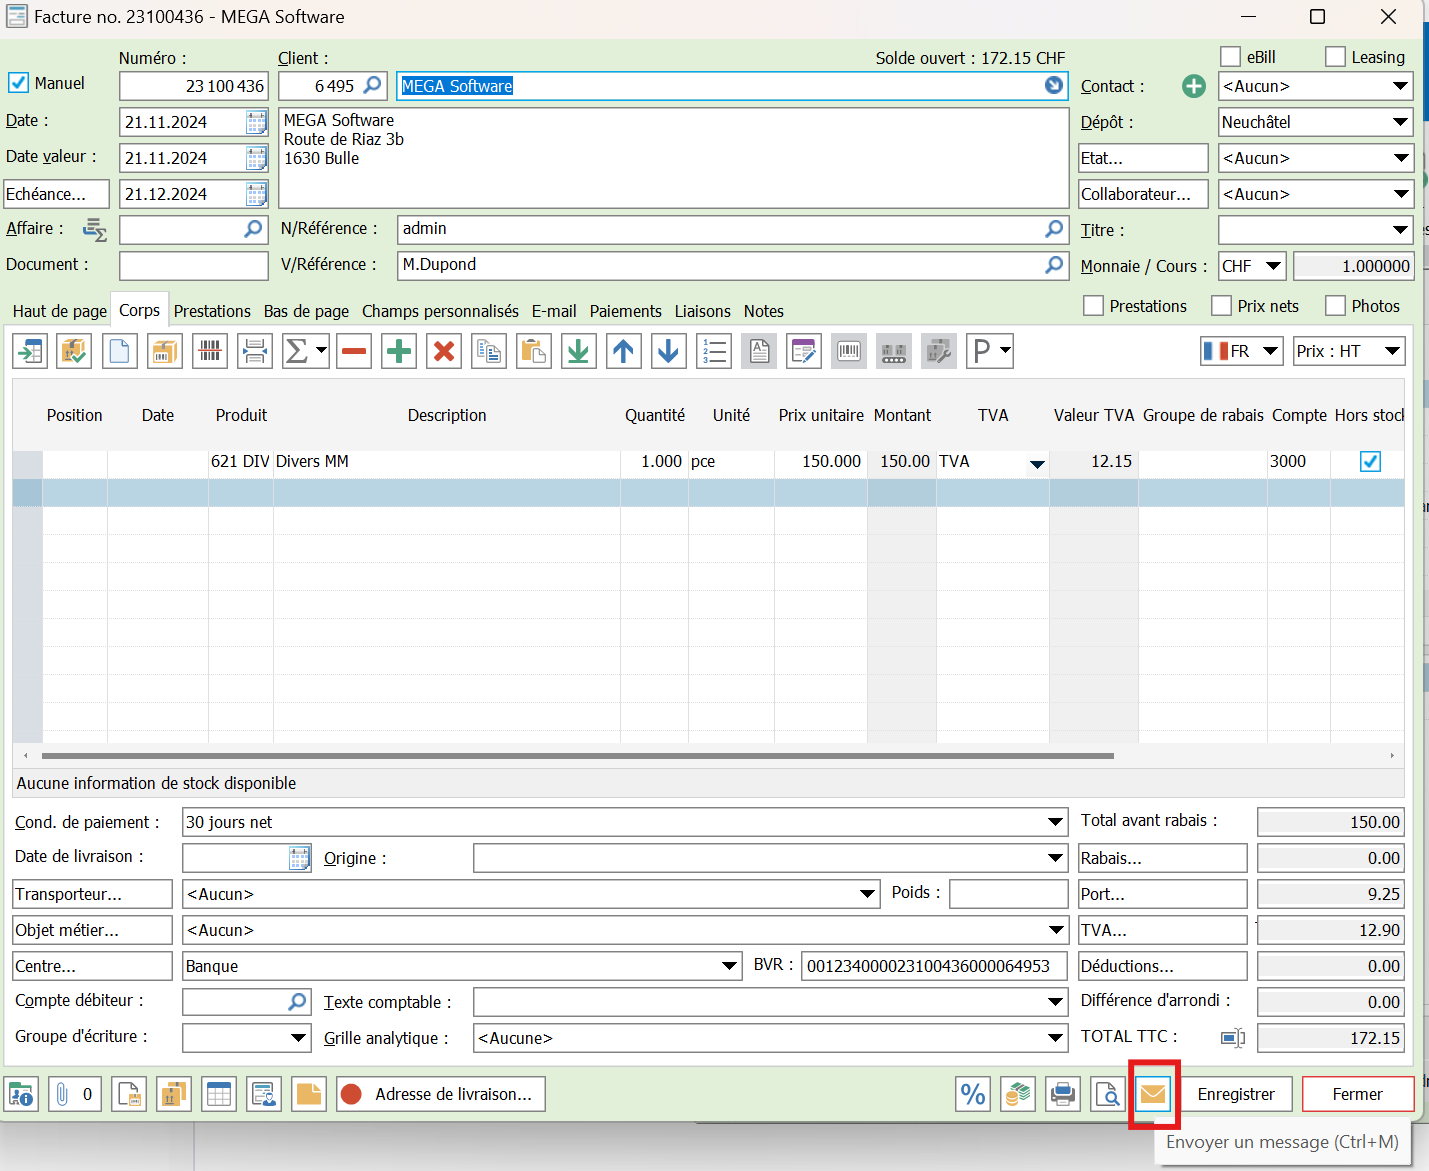Open the Contact dropdown
Image resolution: width=1429 pixels, height=1171 pixels.
click(x=1400, y=86)
